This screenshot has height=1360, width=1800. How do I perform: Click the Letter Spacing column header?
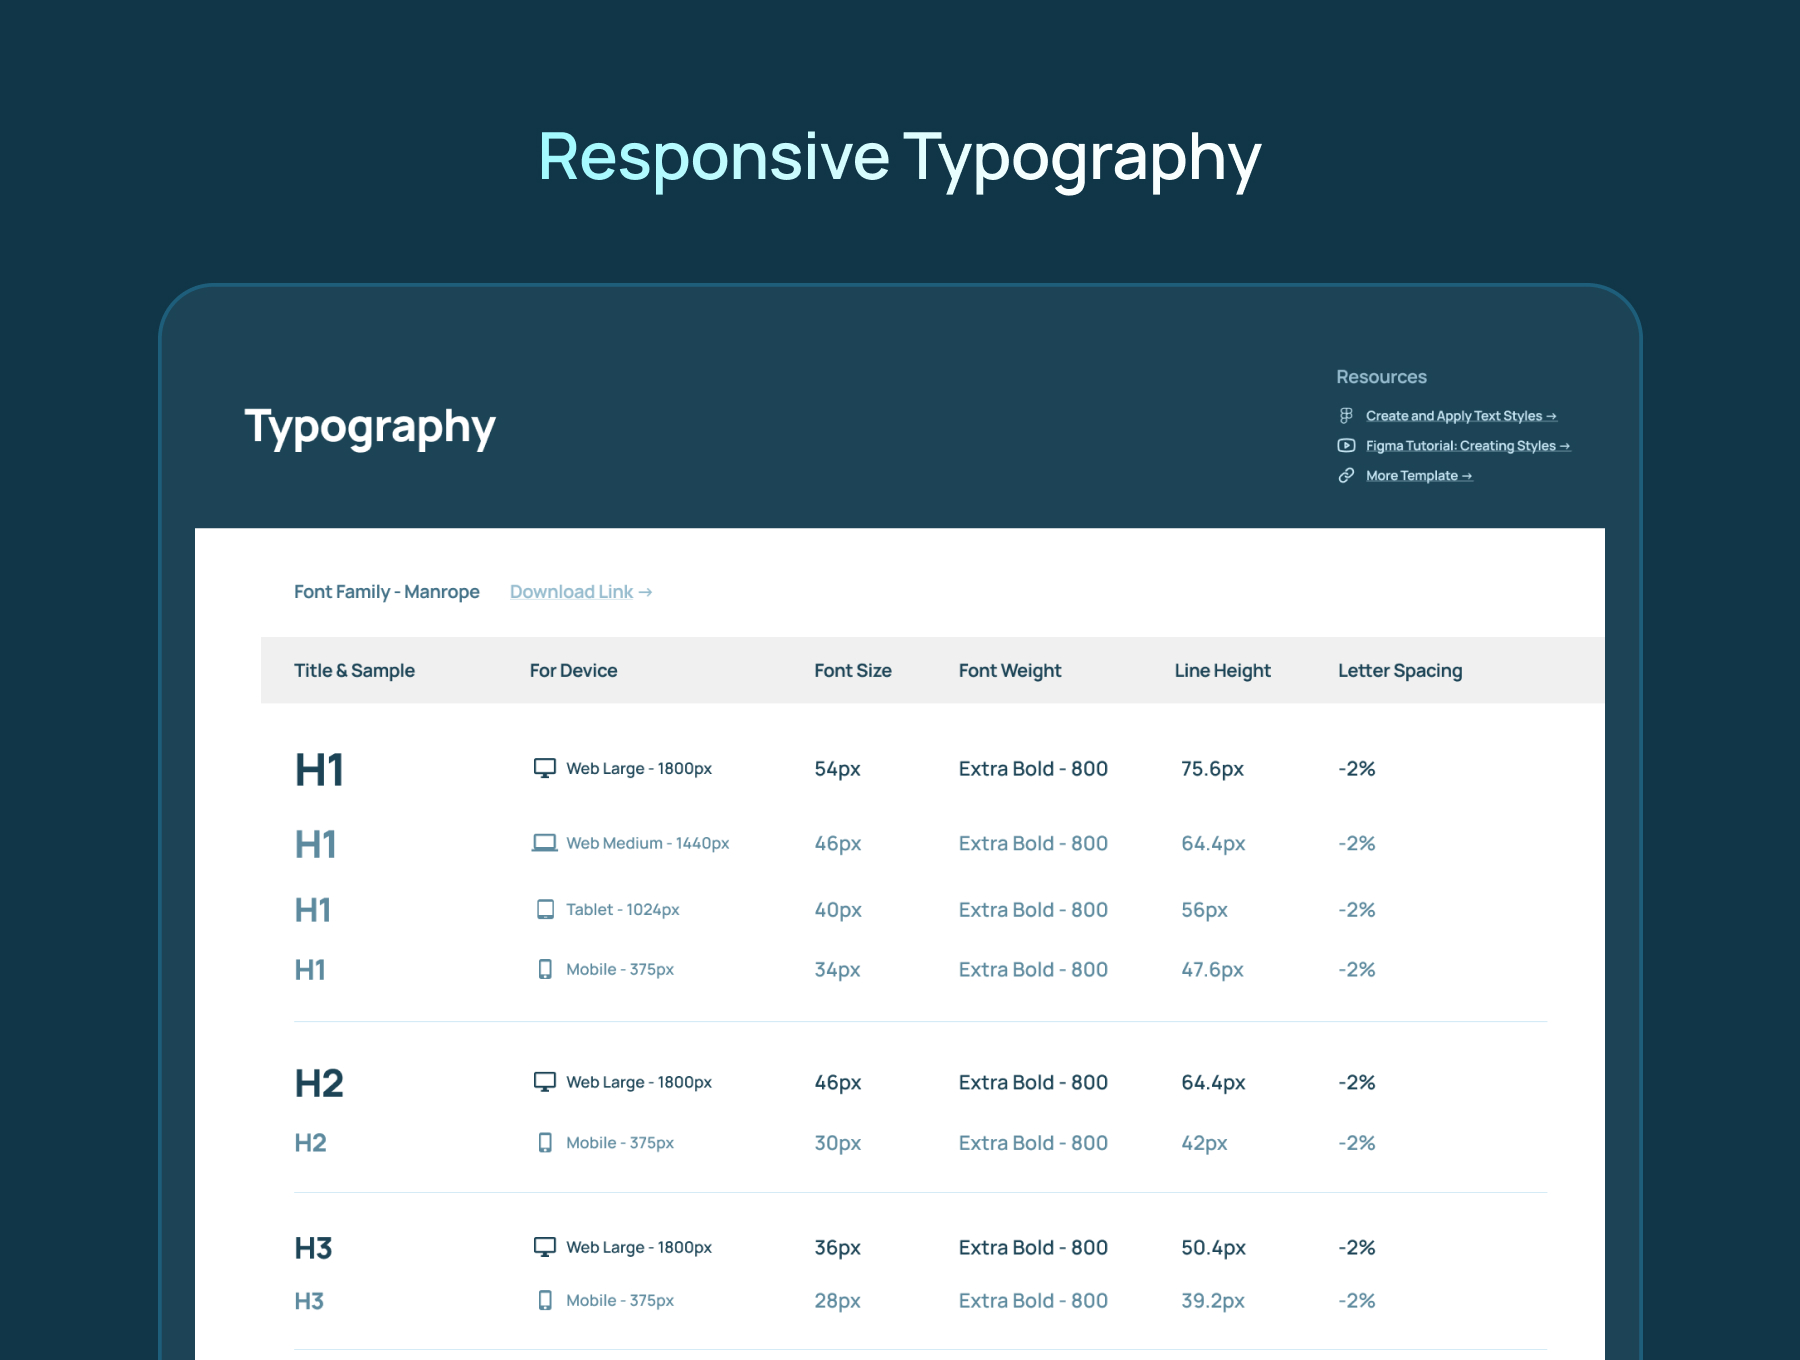(x=1399, y=671)
